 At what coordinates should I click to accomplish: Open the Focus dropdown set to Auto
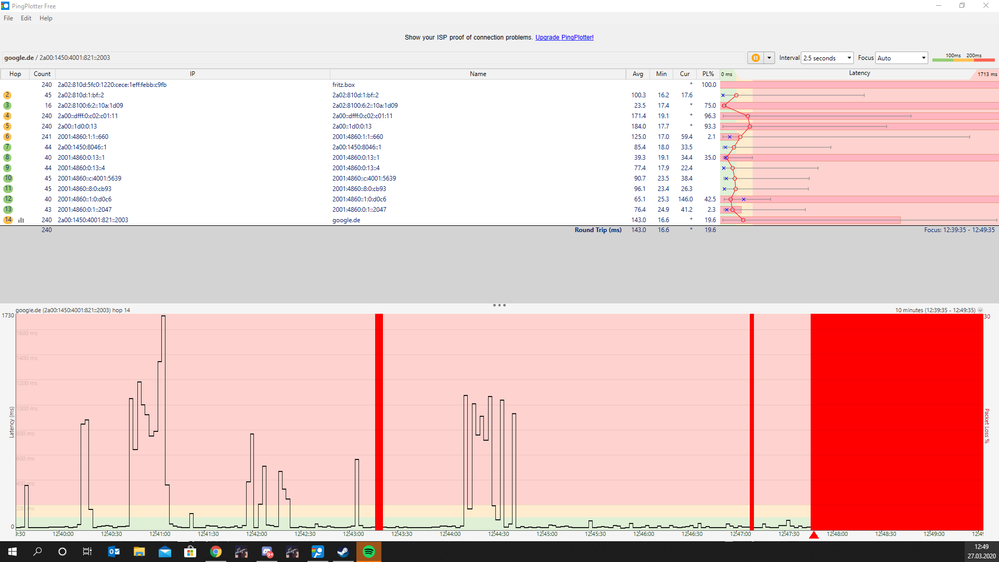902,58
